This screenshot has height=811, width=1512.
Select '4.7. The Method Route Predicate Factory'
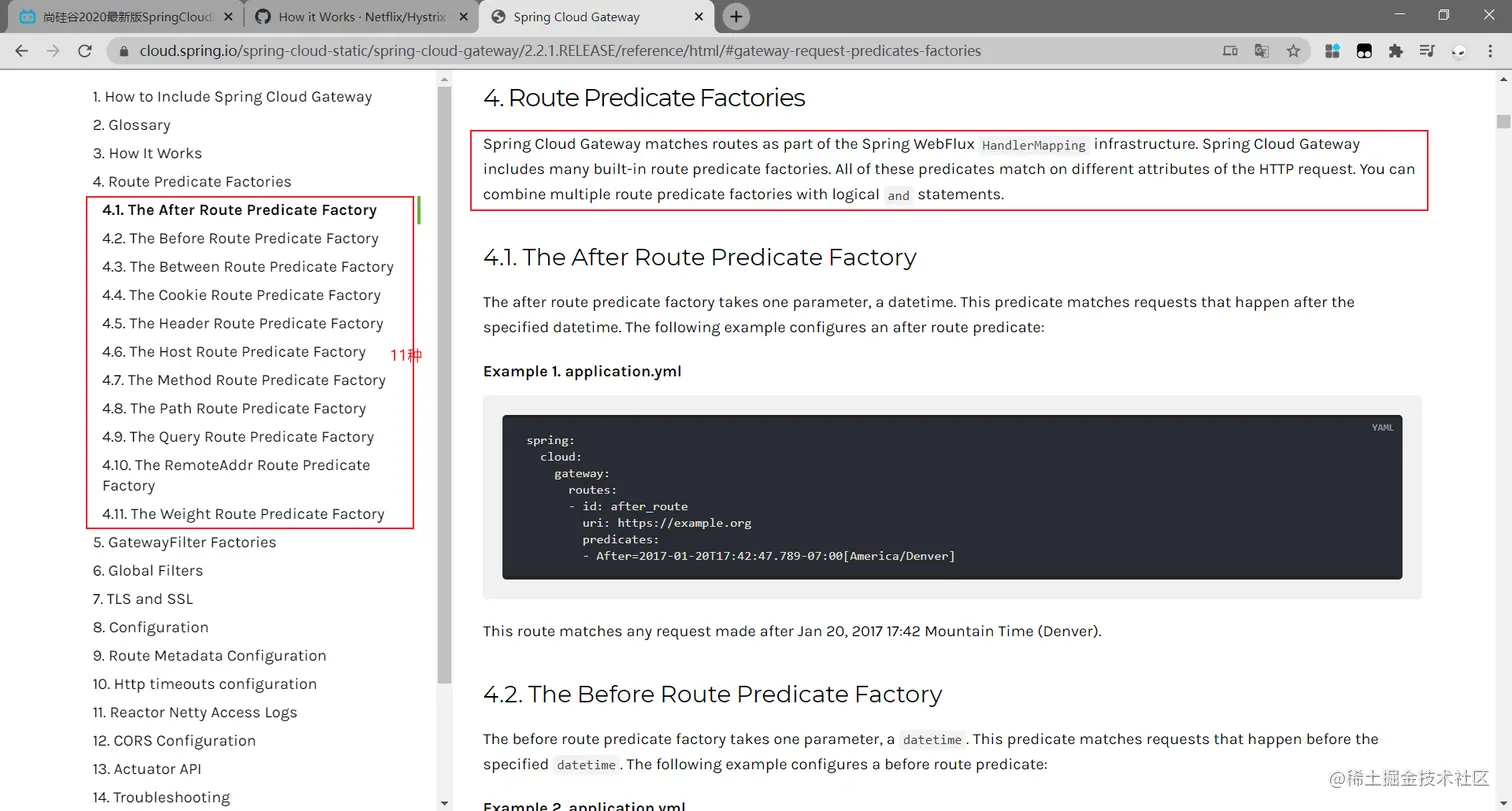(x=243, y=380)
